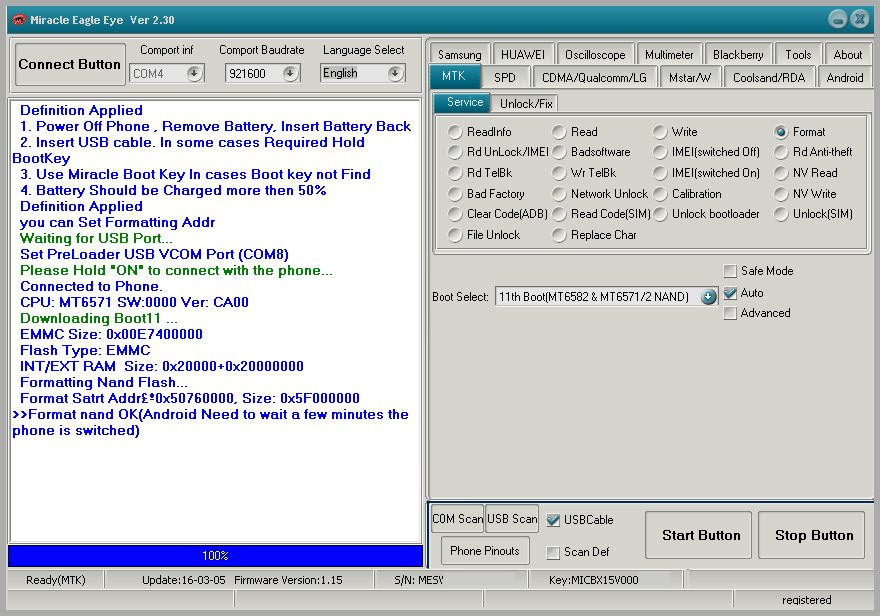The width and height of the screenshot is (880, 616).
Task: Open the Tools tab
Action: (x=798, y=55)
